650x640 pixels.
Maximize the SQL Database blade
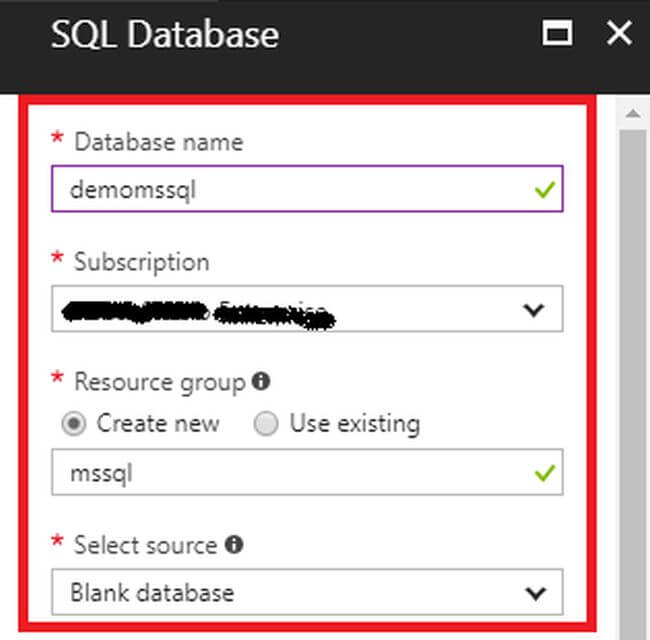[558, 34]
